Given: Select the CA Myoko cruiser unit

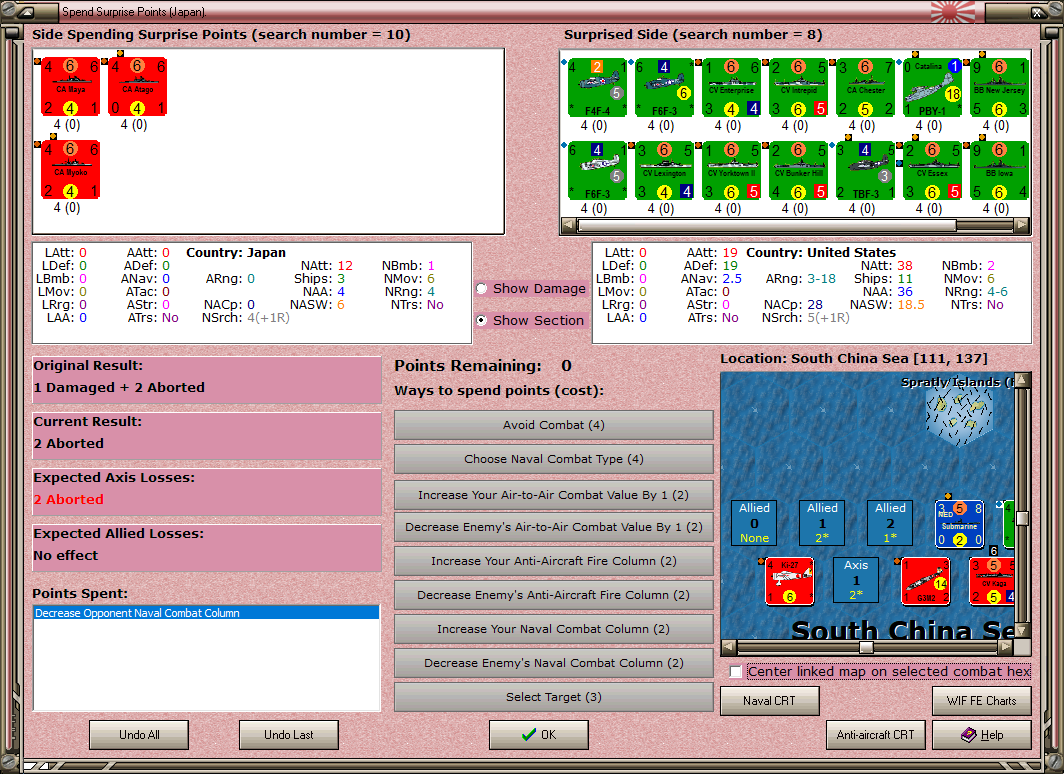Looking at the screenshot, I should [x=71, y=170].
